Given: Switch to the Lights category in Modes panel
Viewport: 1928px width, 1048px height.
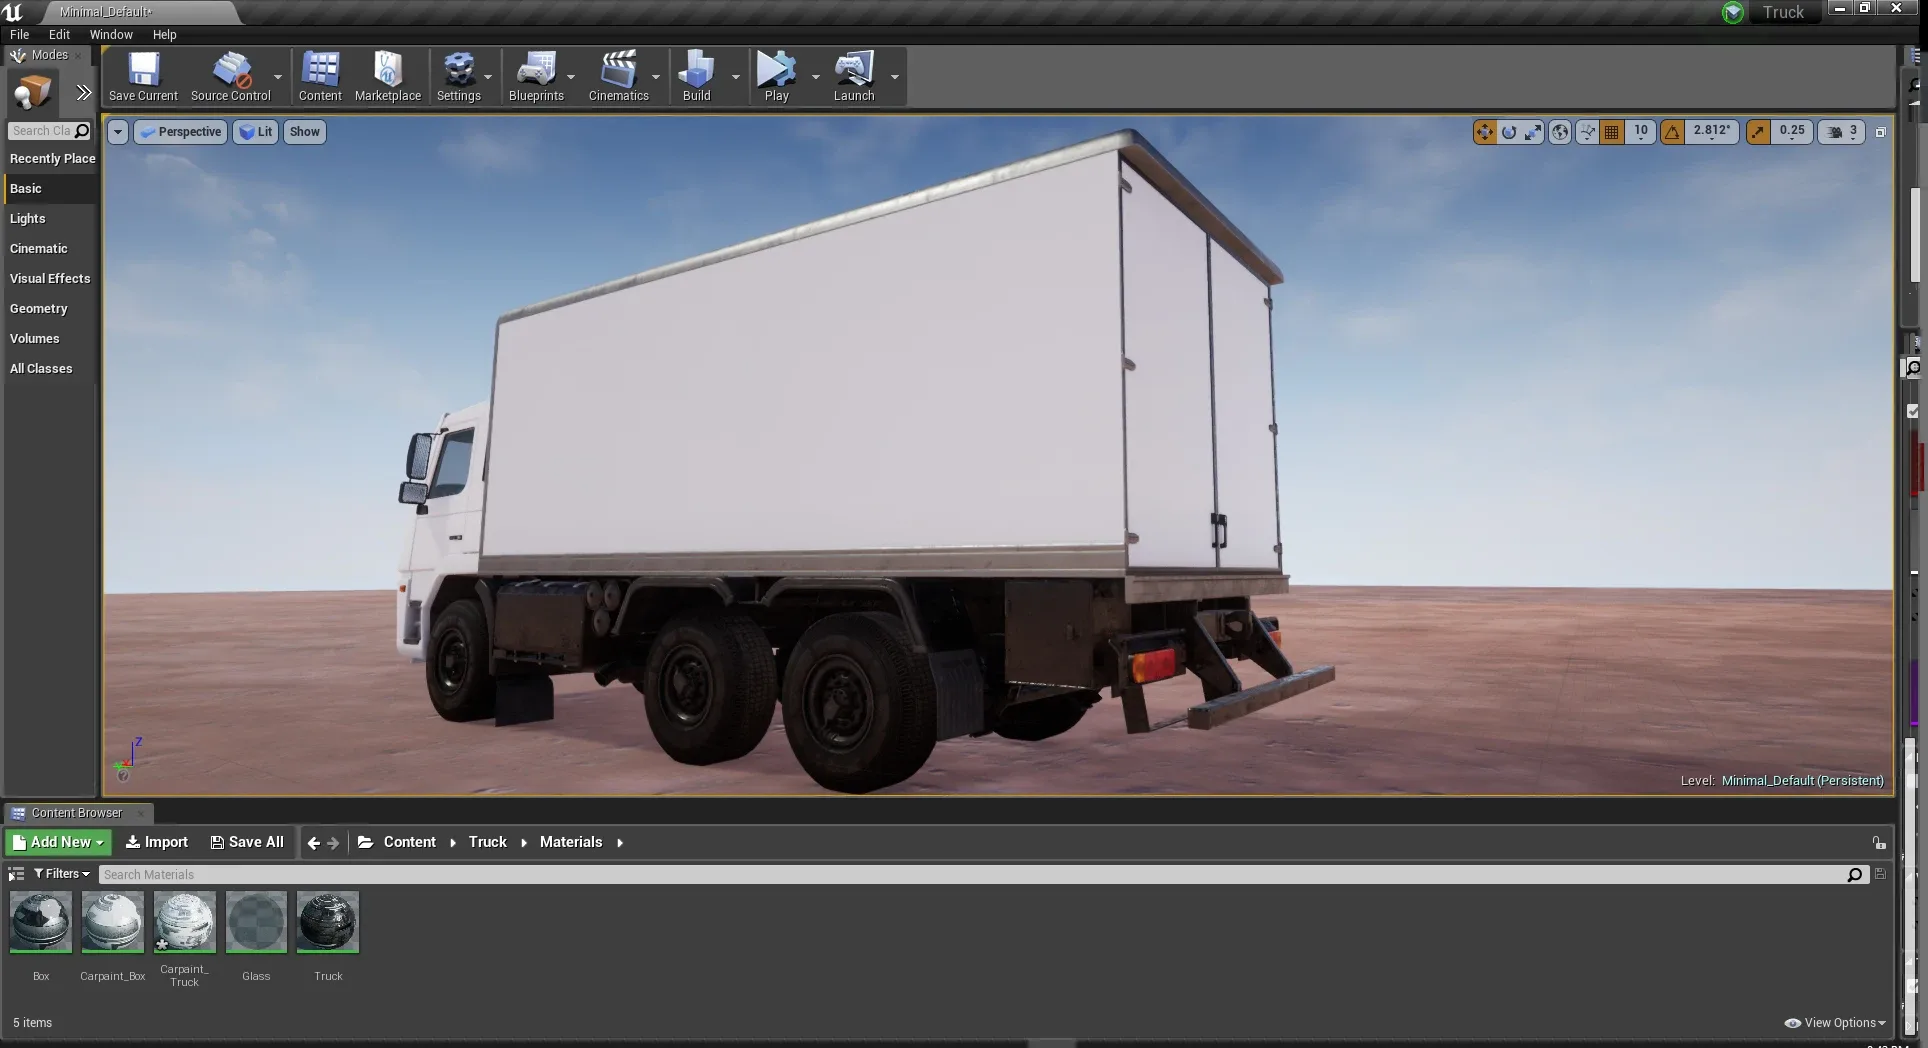Looking at the screenshot, I should point(28,218).
